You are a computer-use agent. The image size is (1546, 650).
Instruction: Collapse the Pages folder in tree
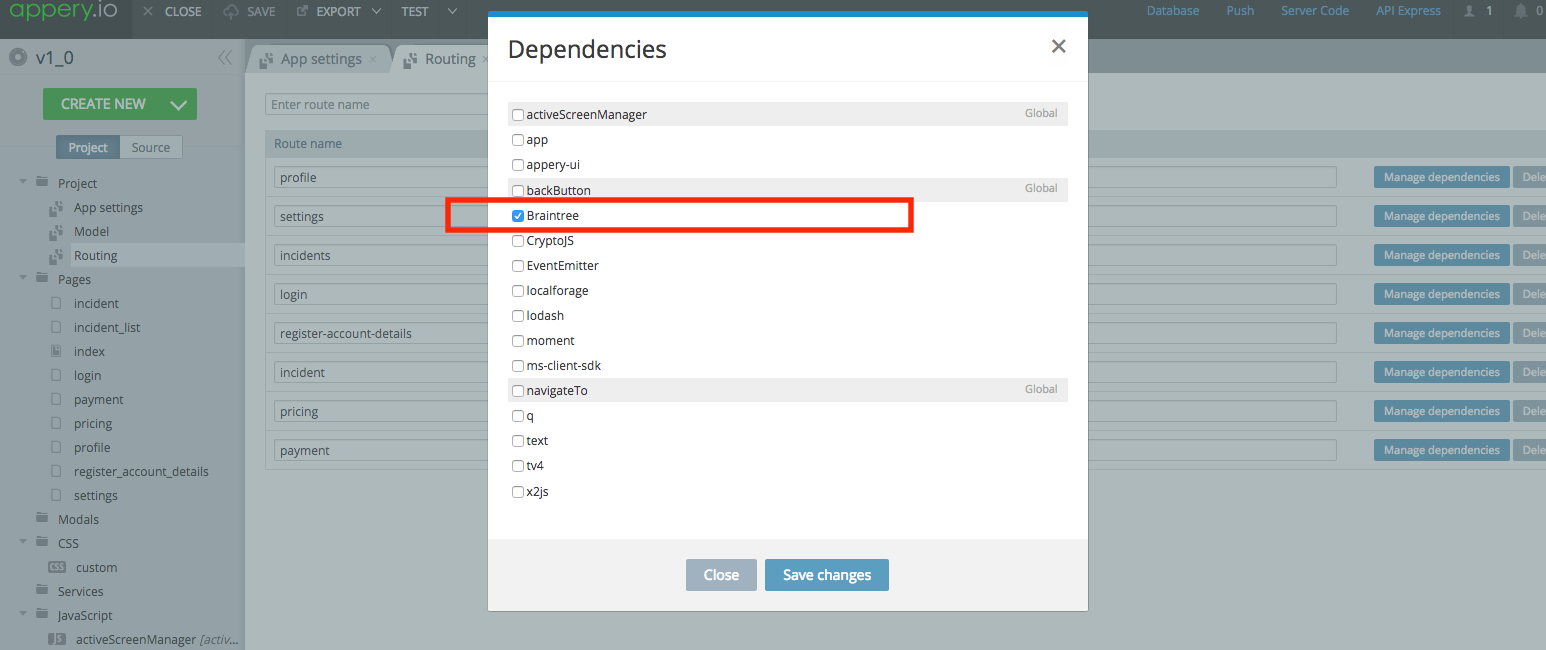point(23,279)
